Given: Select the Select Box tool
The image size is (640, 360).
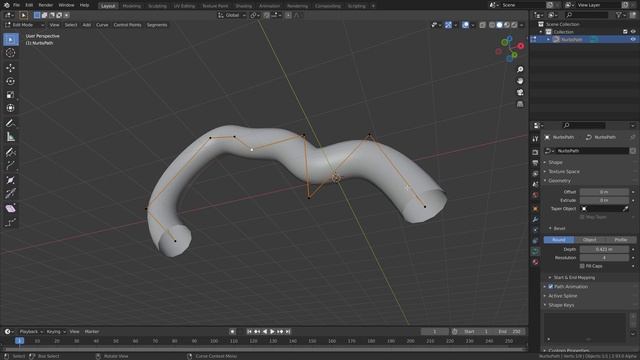Looking at the screenshot, I should (x=11, y=40).
